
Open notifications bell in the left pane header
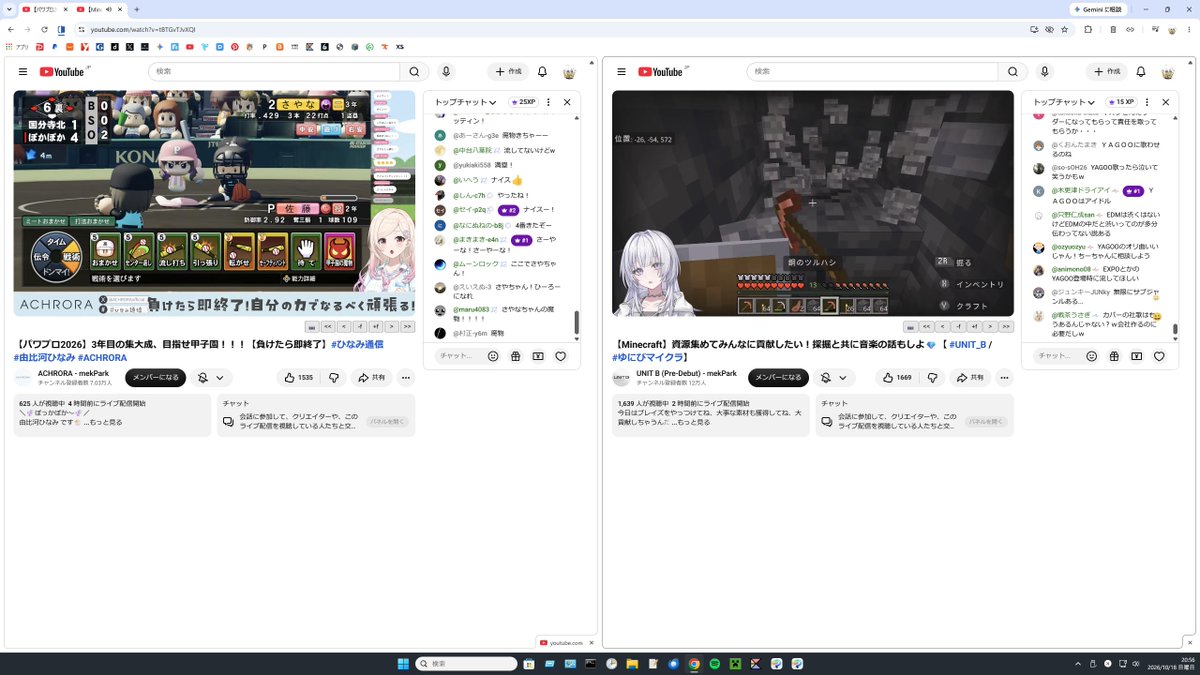pos(542,72)
